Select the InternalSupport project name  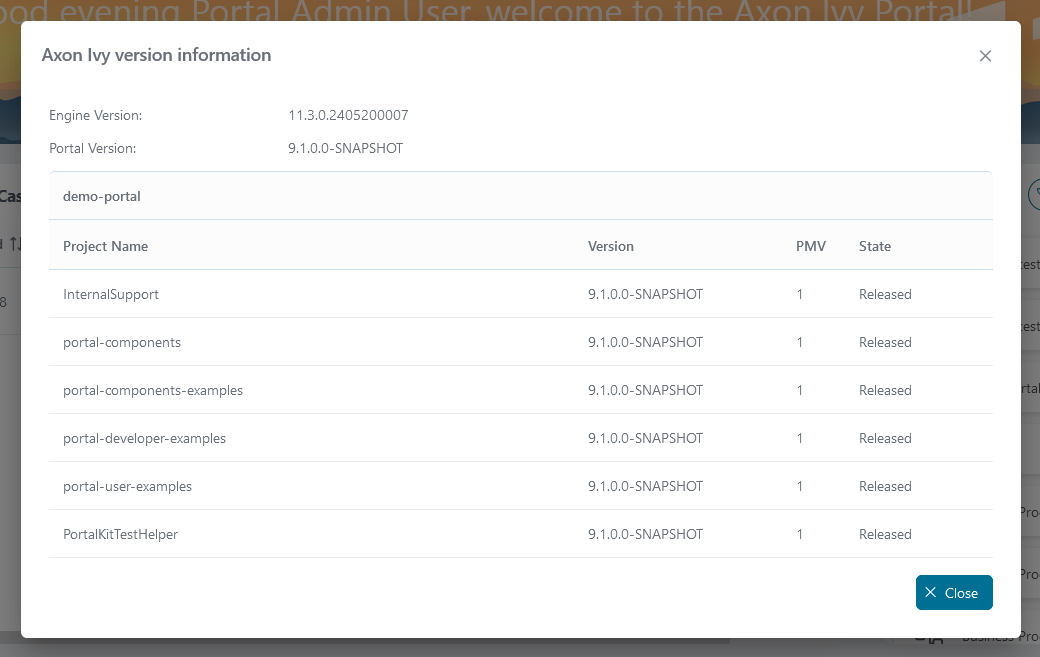click(x=111, y=294)
